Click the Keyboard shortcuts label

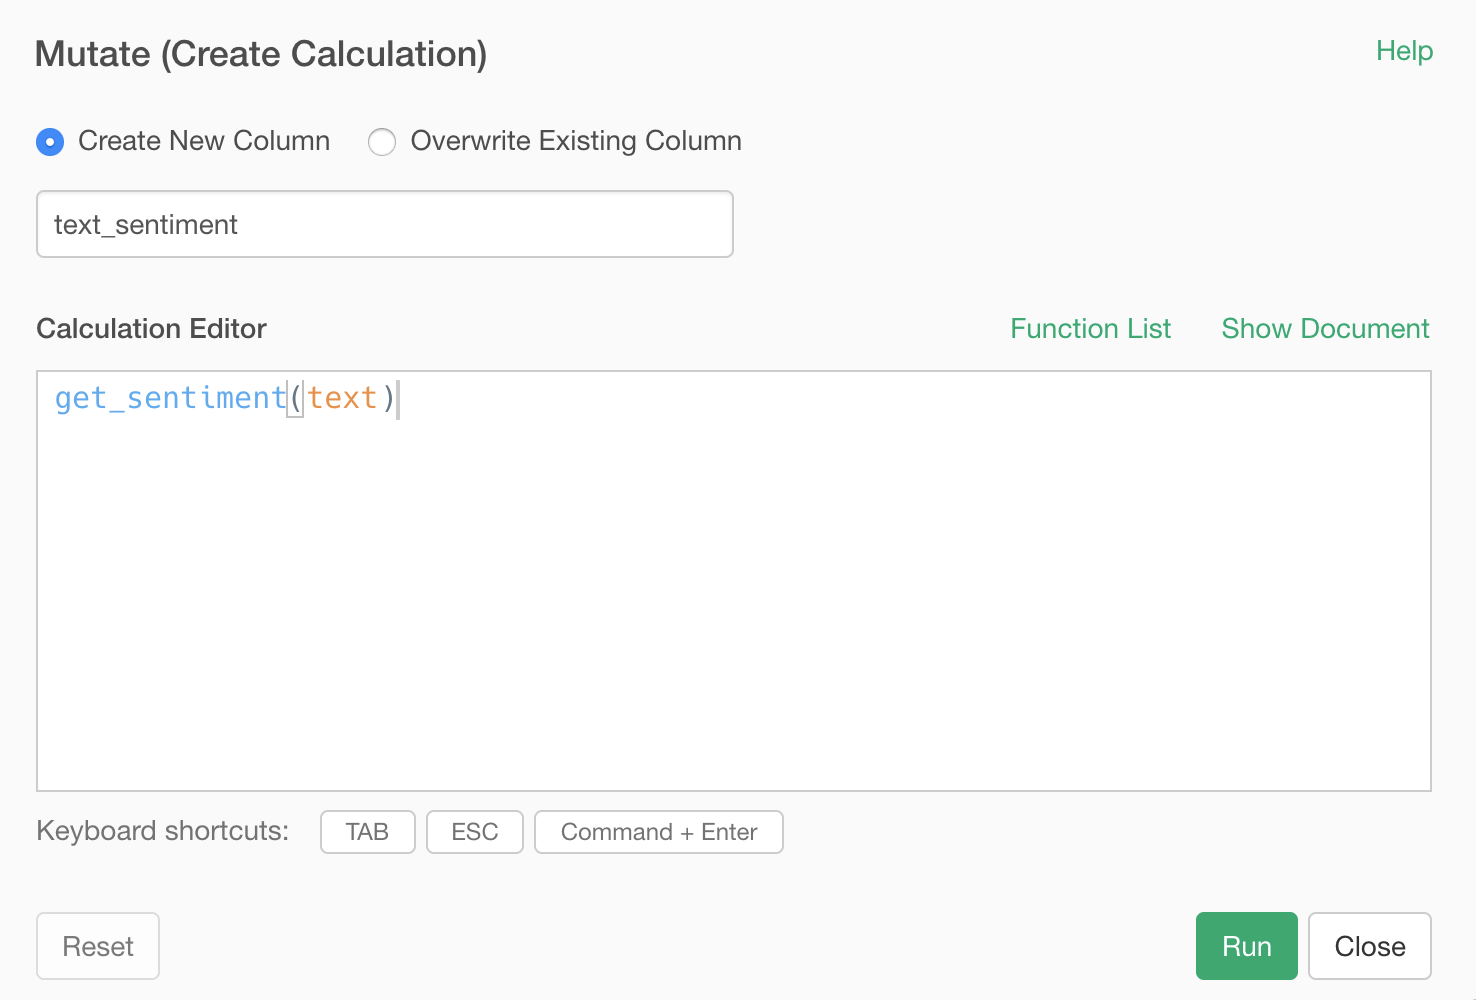tap(162, 831)
